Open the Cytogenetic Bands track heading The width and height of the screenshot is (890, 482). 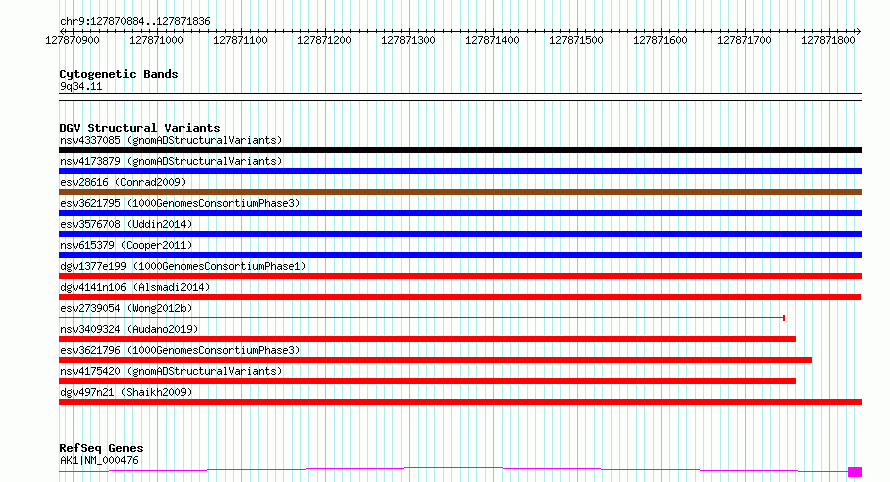pos(119,74)
